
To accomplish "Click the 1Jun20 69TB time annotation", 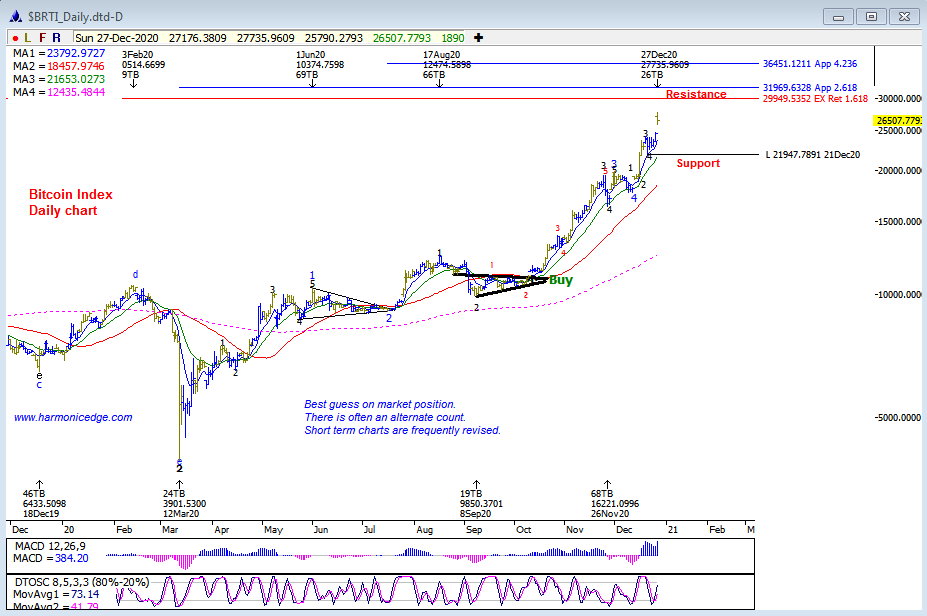I will 320,65.
